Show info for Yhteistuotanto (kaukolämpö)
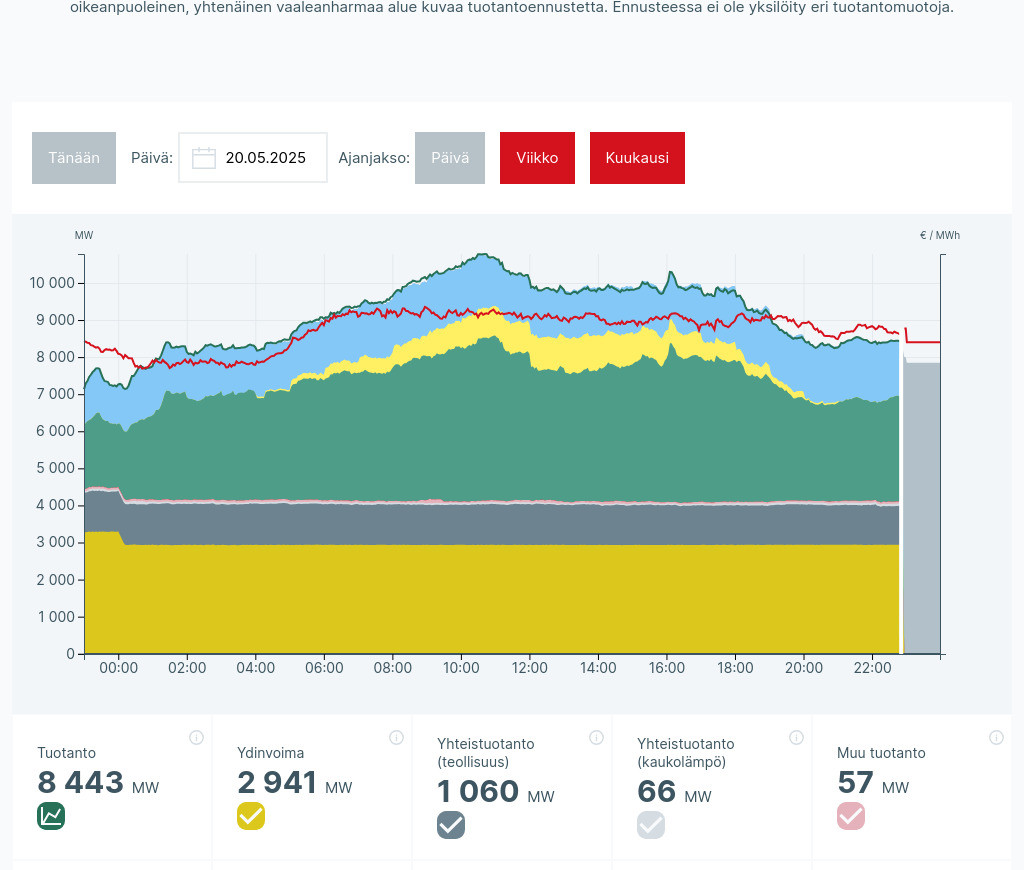The image size is (1024, 870). 796,738
